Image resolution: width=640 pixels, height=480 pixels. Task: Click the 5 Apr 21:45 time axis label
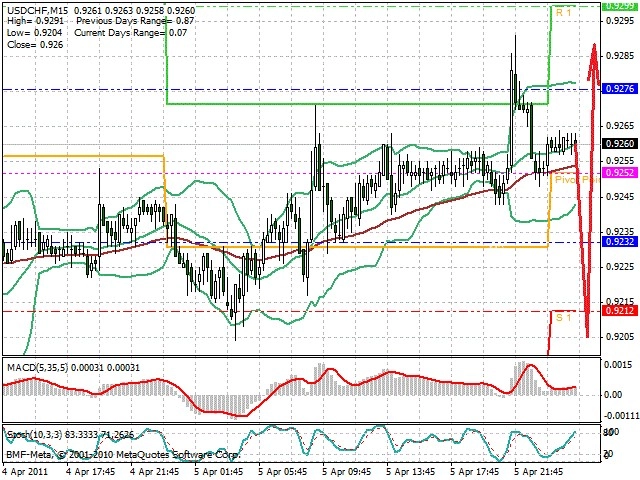[x=539, y=471]
